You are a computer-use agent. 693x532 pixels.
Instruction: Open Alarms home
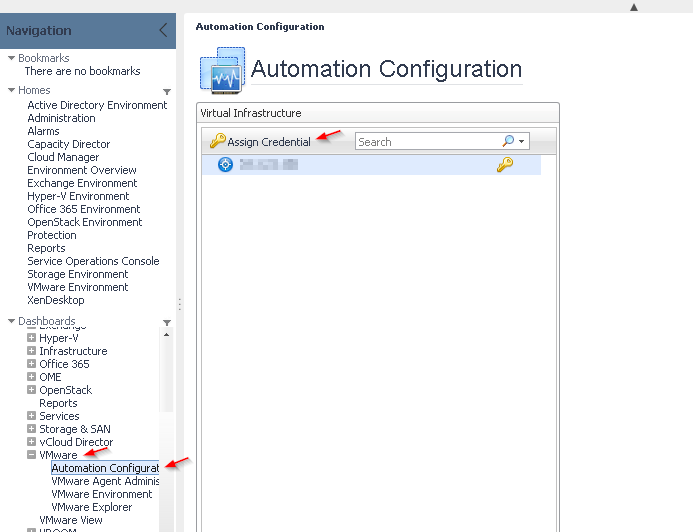pos(43,131)
